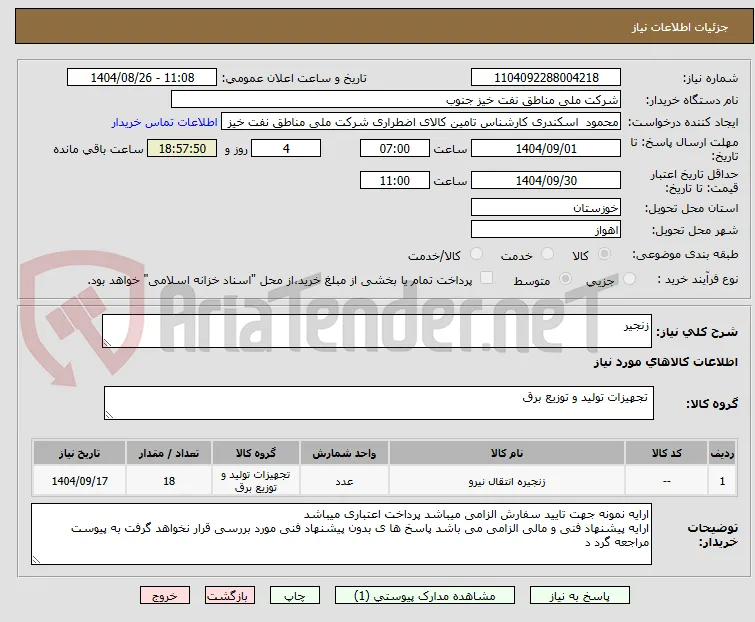Screen dimensions: 755x622
Task: Select the کالا/خدمت radio button
Action: click(x=476, y=254)
